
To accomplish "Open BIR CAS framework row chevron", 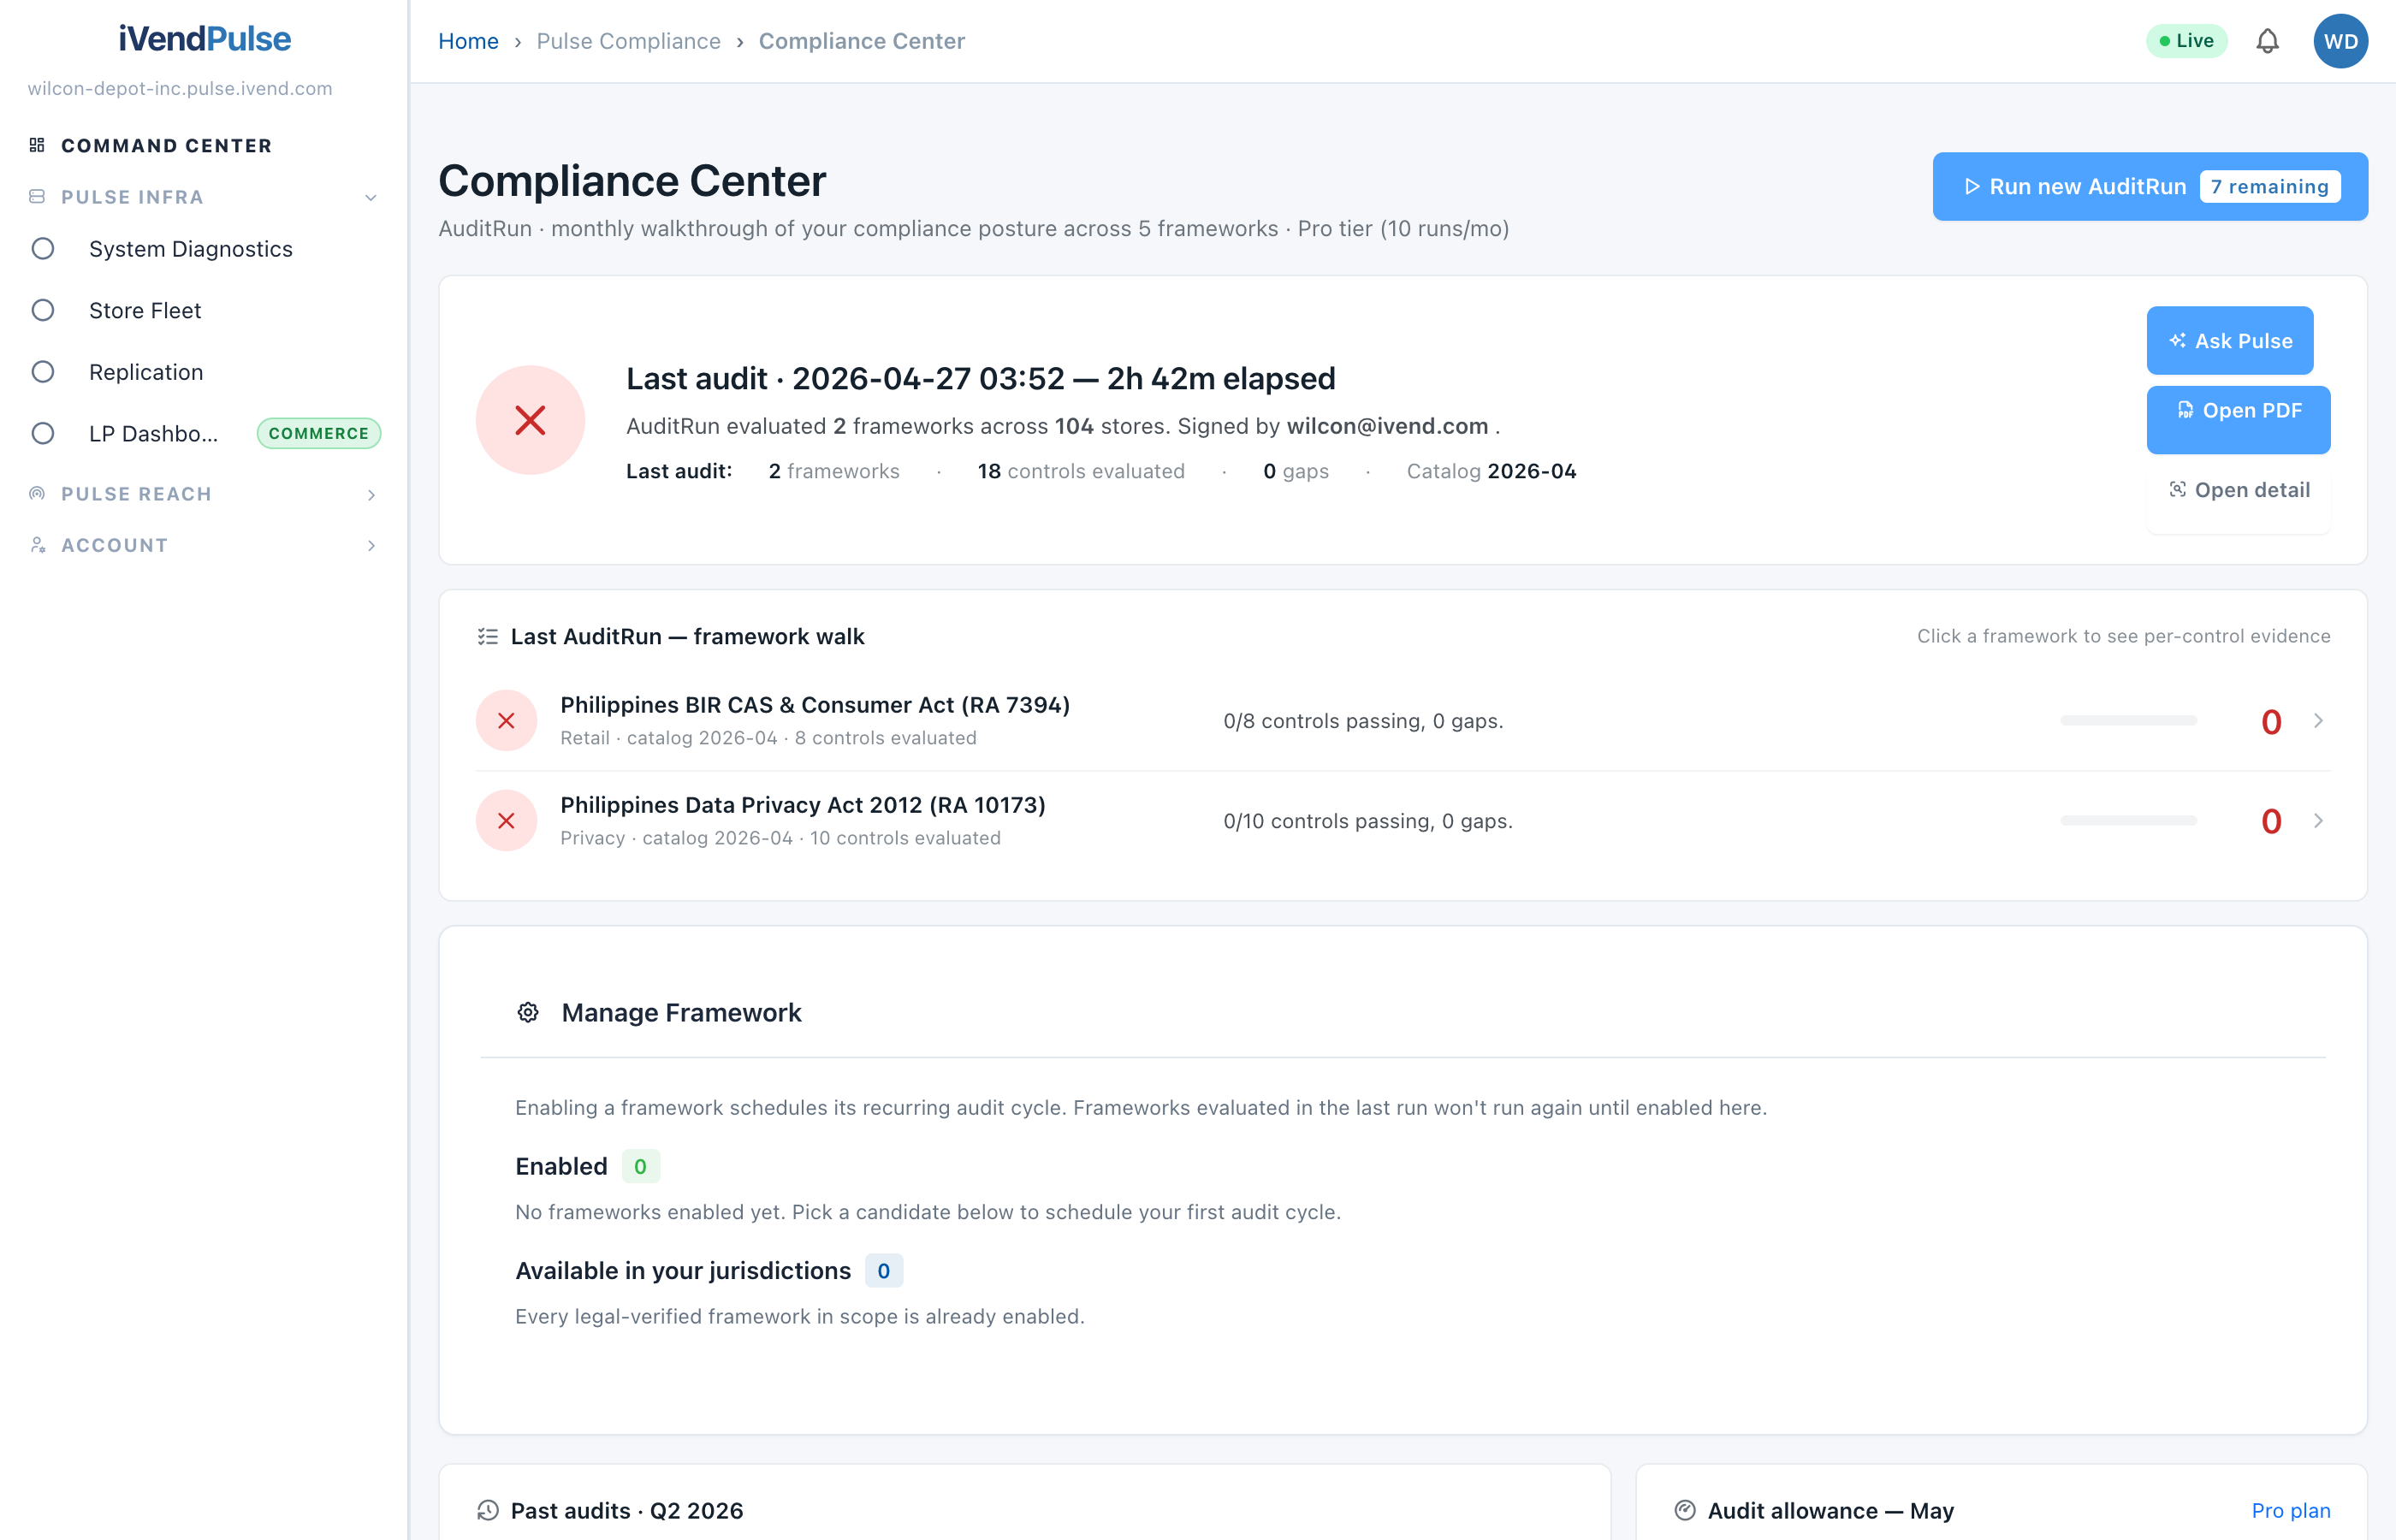I will click(2318, 720).
